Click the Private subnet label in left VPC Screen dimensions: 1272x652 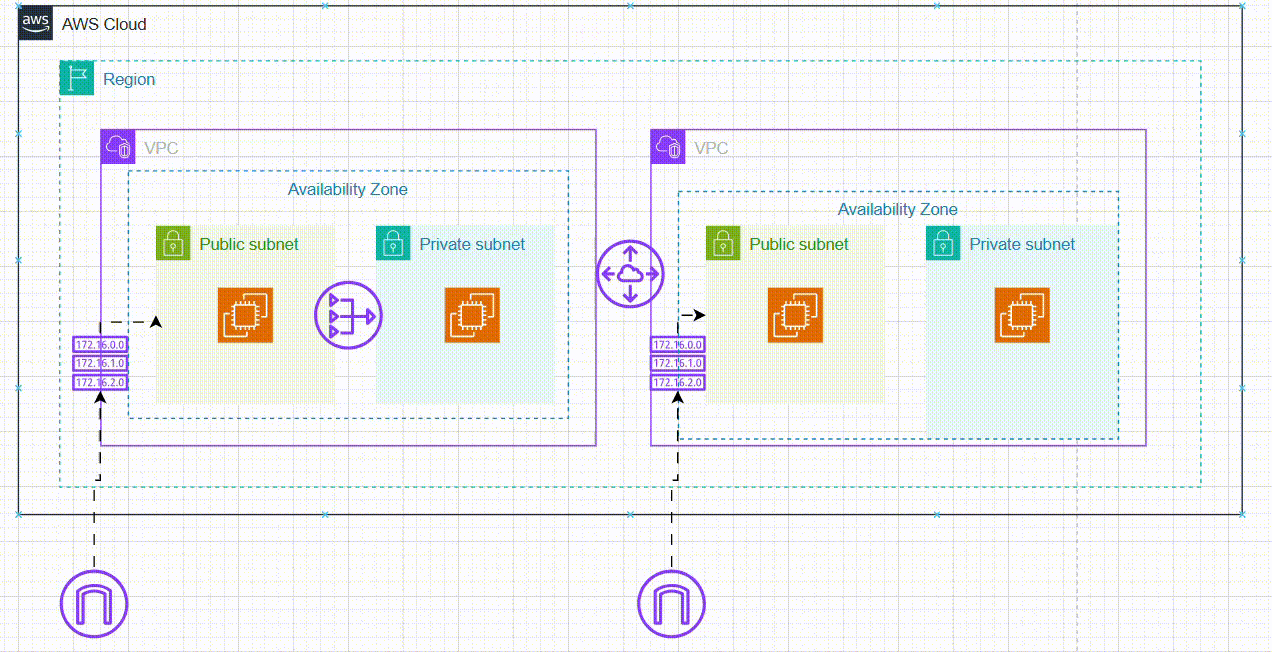point(472,243)
